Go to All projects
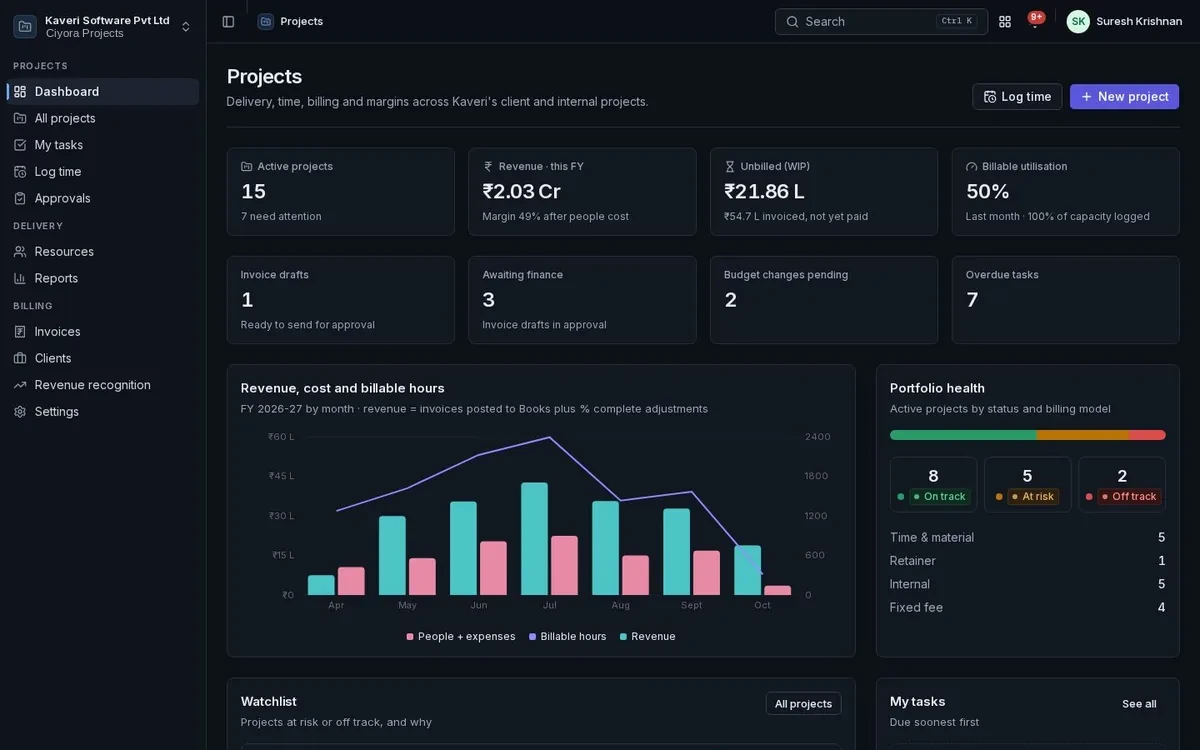This screenshot has width=1200, height=750. (x=103, y=118)
